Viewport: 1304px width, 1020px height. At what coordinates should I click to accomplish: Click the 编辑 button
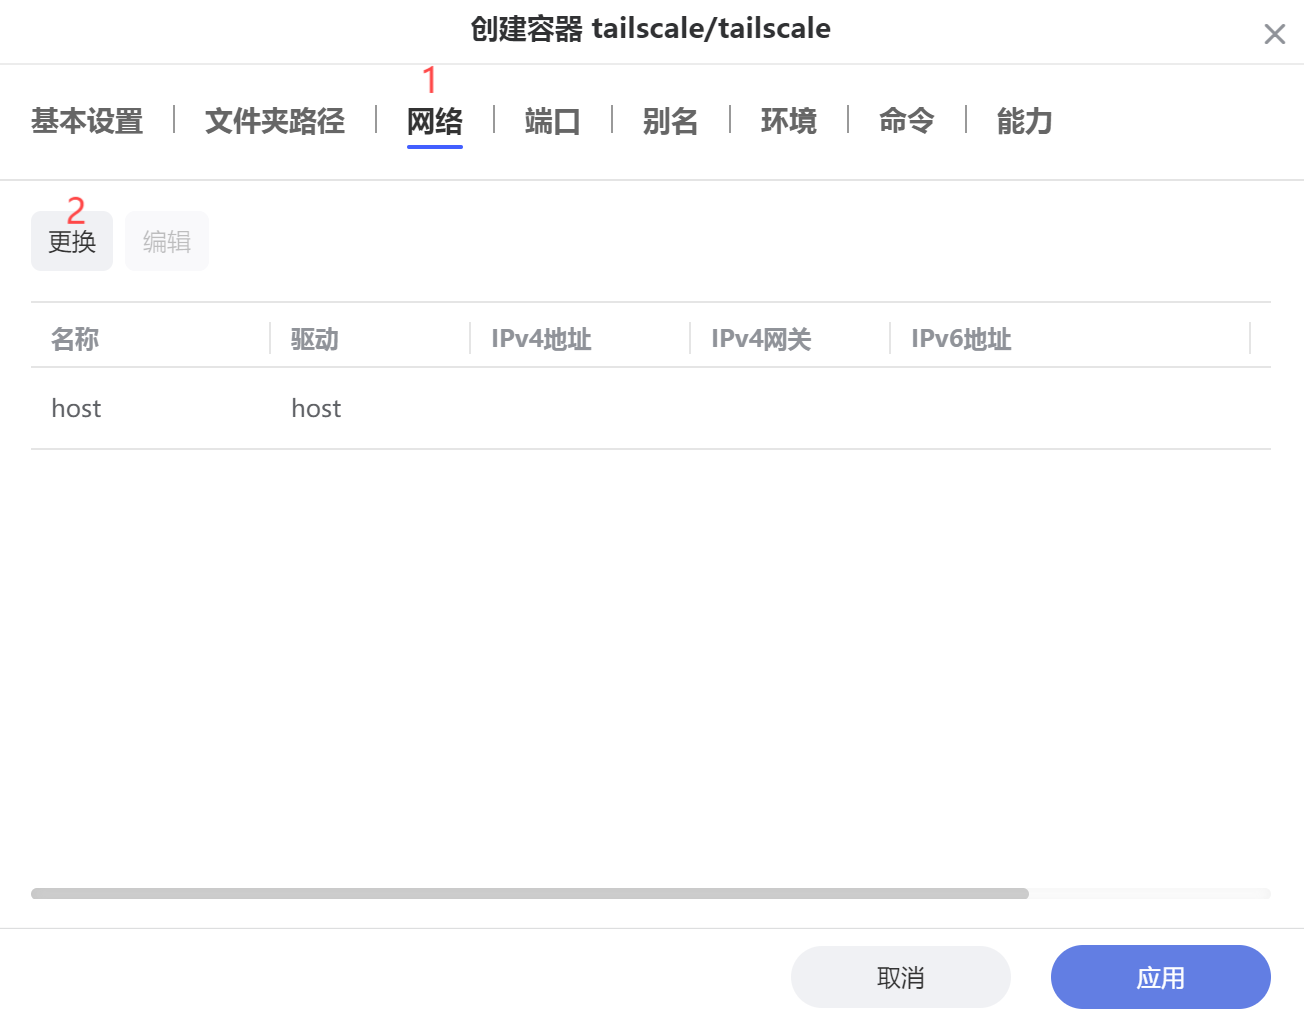(167, 241)
